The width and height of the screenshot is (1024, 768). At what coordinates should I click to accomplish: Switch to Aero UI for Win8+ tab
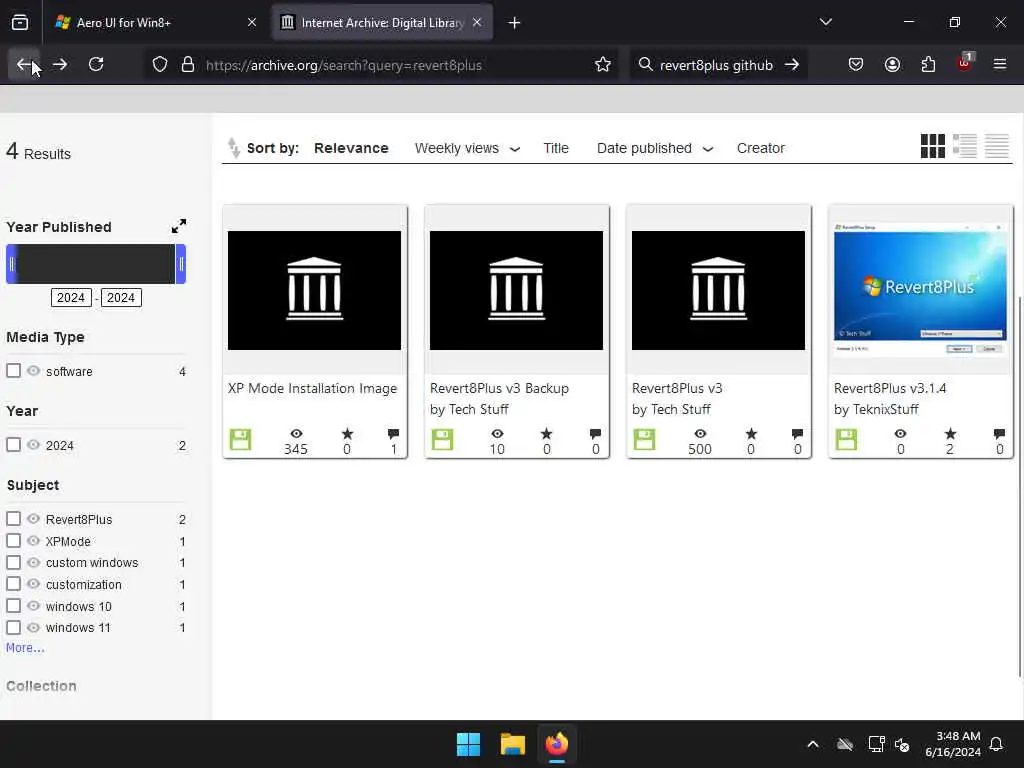pos(157,23)
